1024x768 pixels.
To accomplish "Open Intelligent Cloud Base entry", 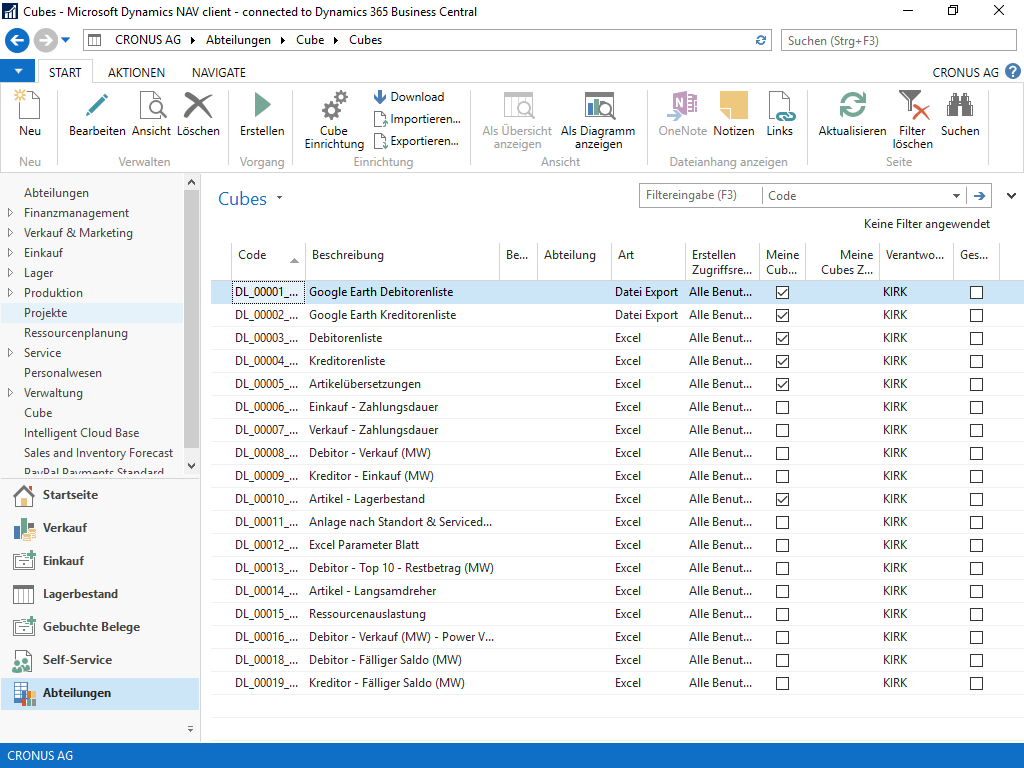I will click(82, 433).
